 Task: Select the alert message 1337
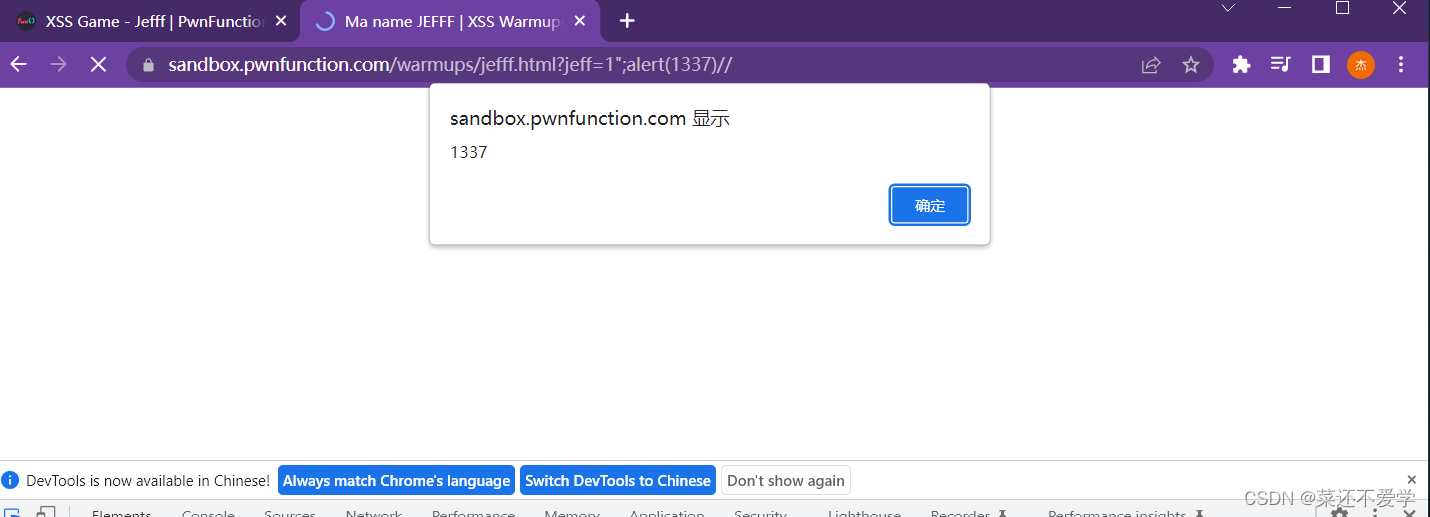pyautogui.click(x=469, y=153)
